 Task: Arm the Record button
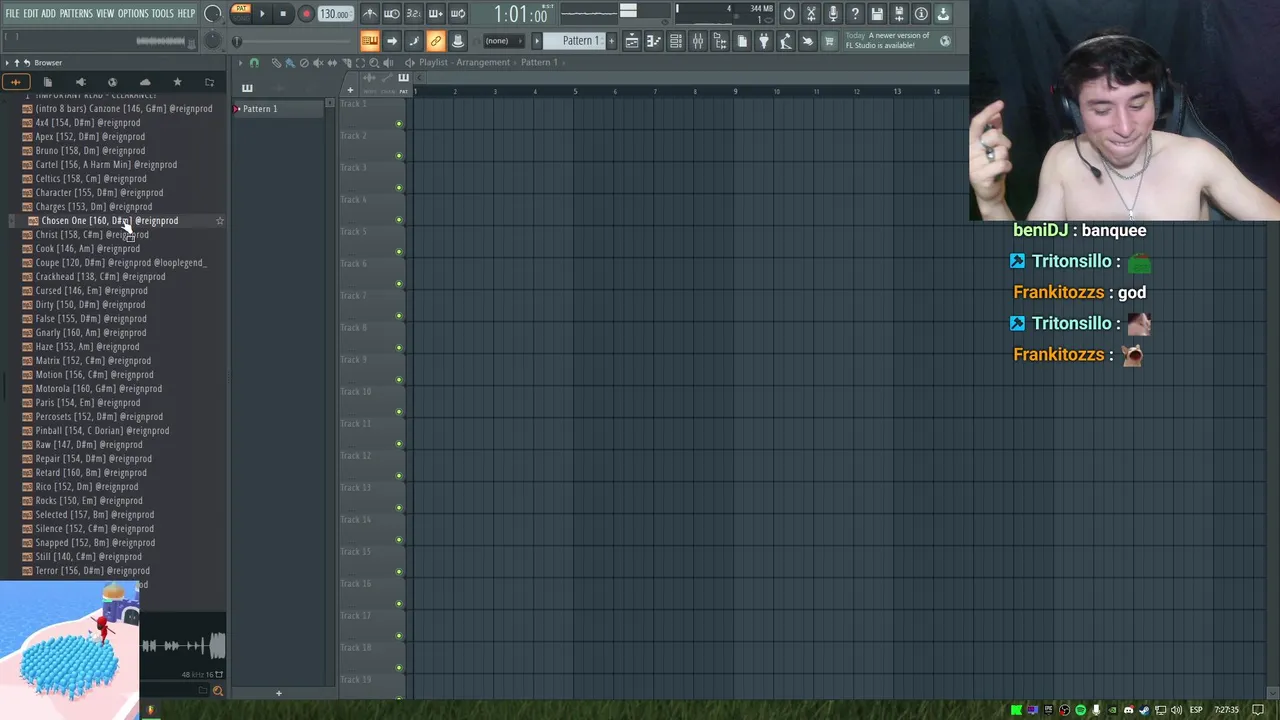click(306, 14)
